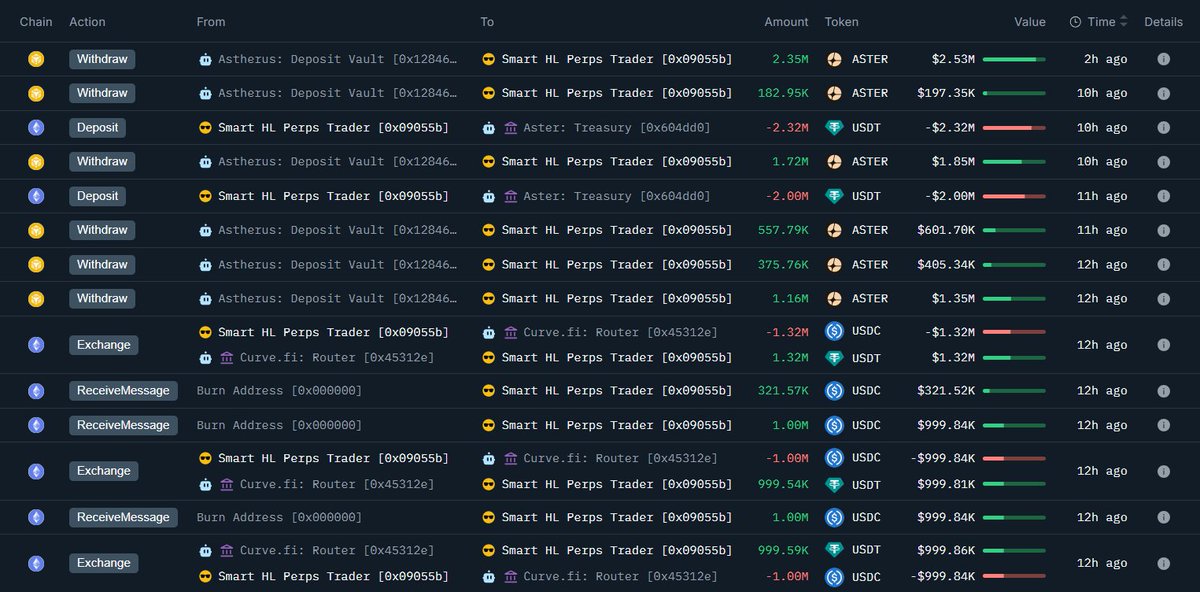Click the Deposit tag on the -2.00M row
The image size is (1200, 592).
(97, 196)
